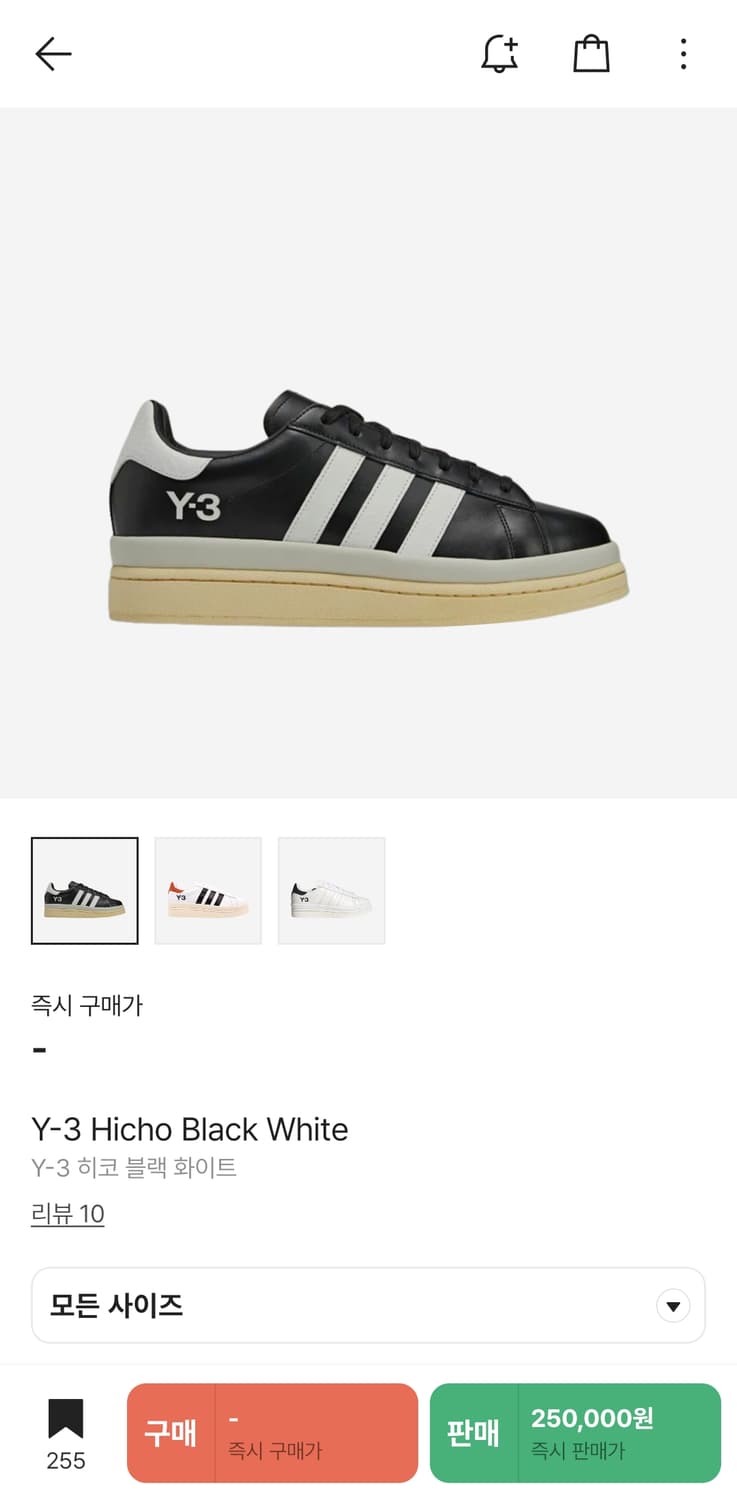Tap the bell-plus price alert icon
The image size is (737, 1500).
pyautogui.click(x=499, y=54)
